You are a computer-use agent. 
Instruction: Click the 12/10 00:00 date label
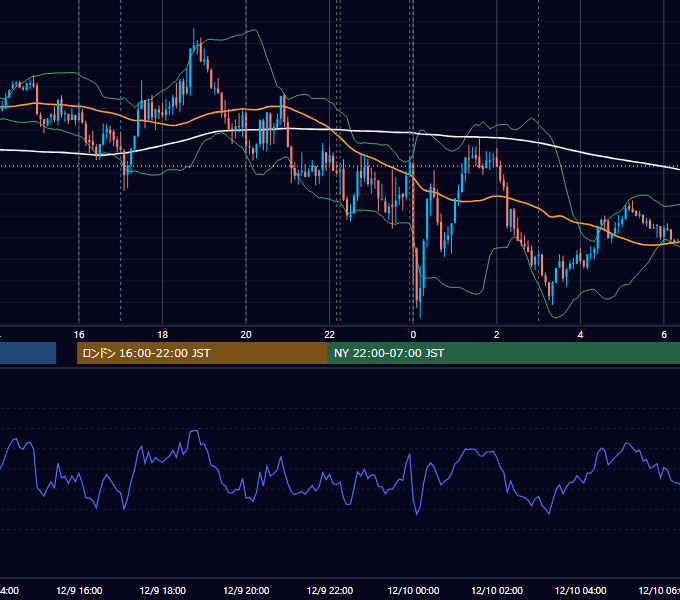click(x=413, y=590)
